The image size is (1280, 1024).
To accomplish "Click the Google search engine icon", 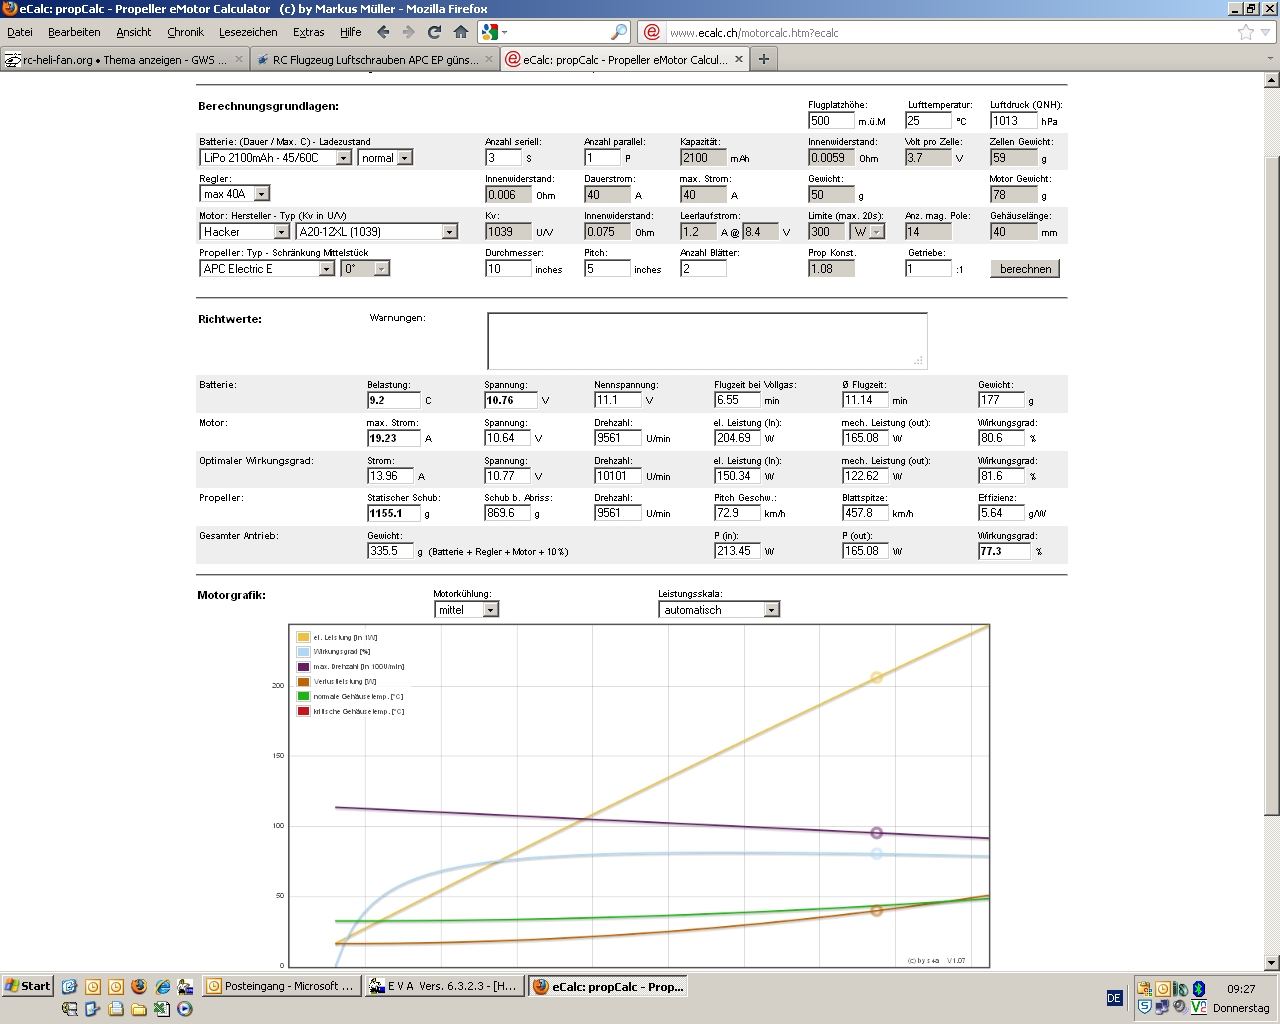I will coord(489,32).
